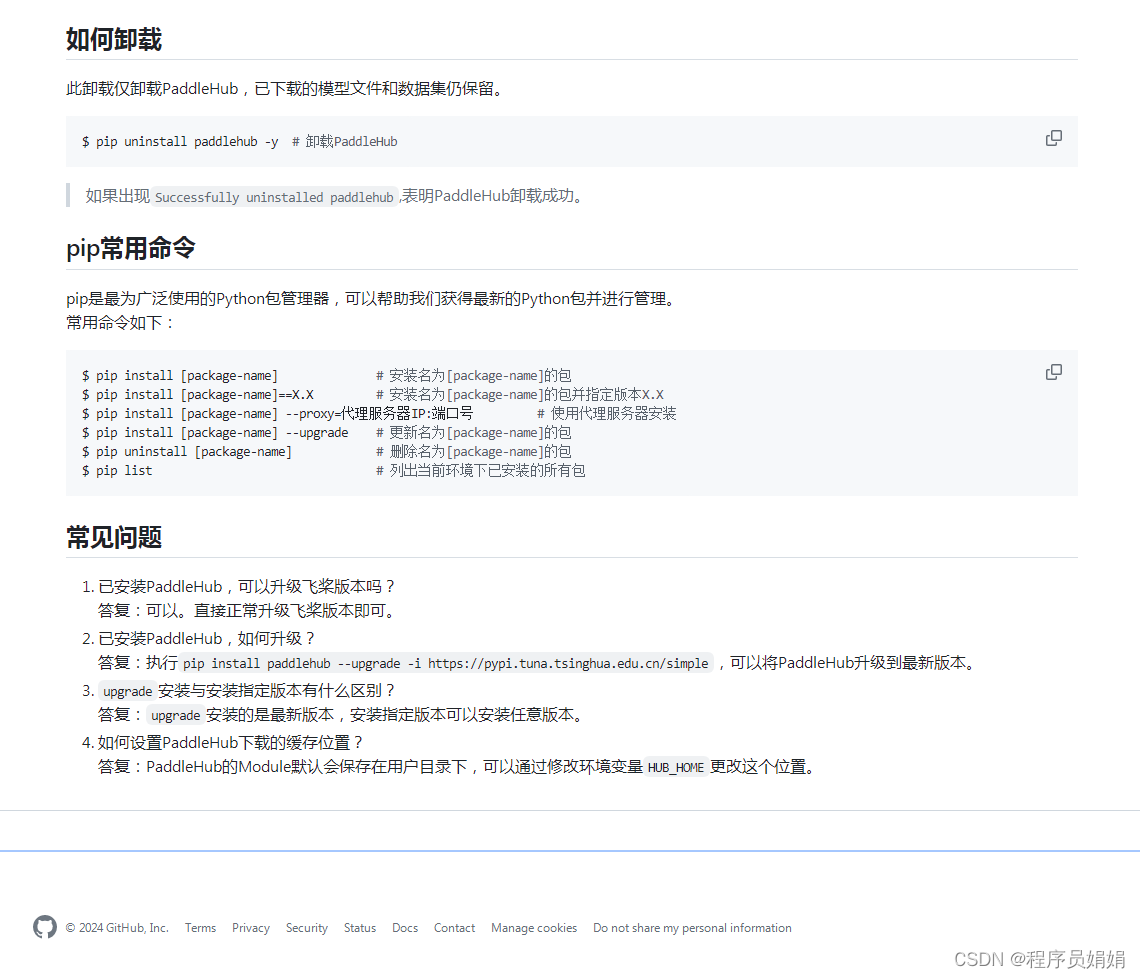Click Manage cookies in footer

534,928
